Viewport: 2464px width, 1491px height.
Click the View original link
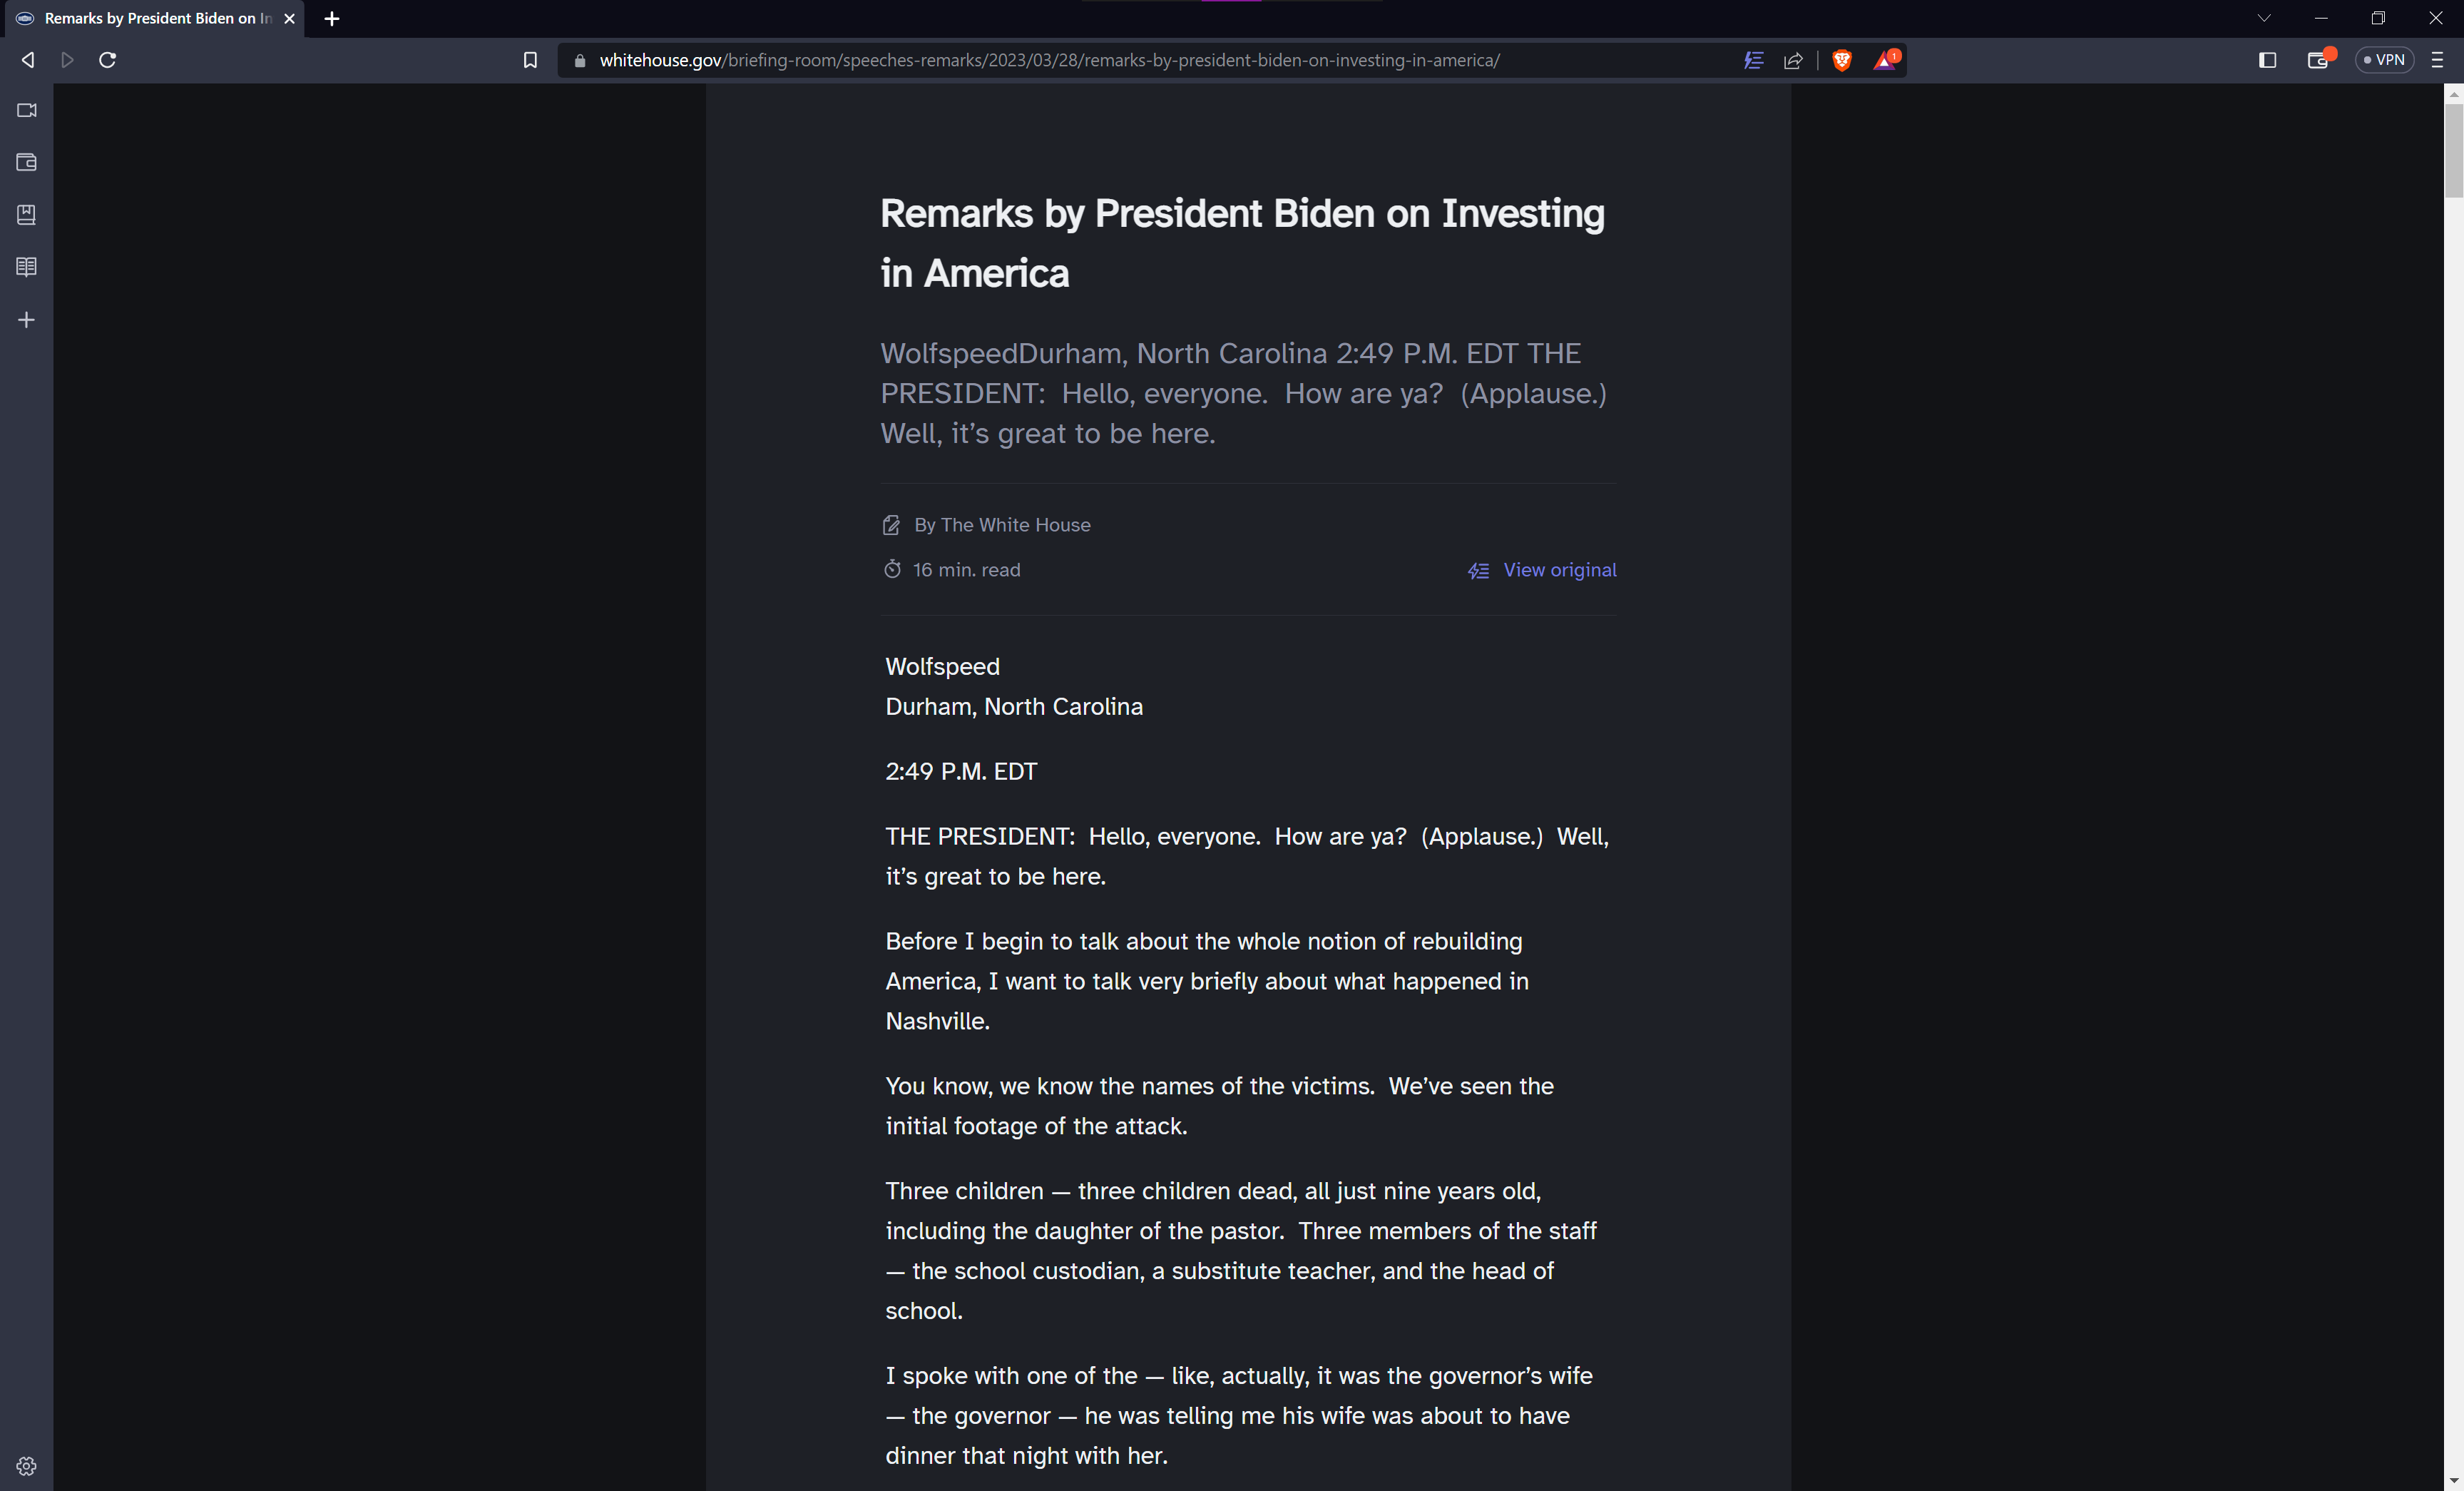pyautogui.click(x=1558, y=570)
